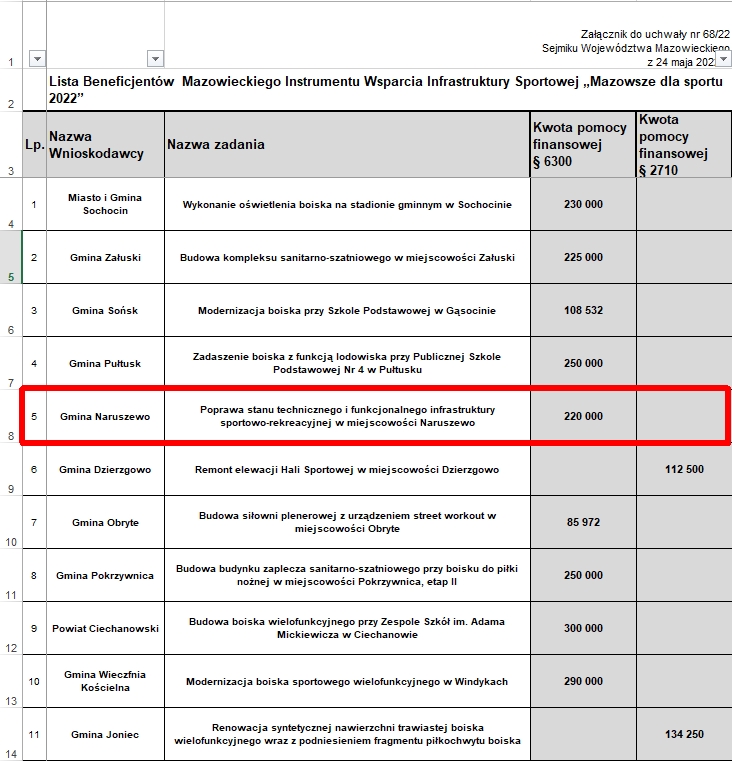The image size is (732, 761).
Task: Click the 'Nazwa zadania' header cell
Action: pyautogui.click(x=348, y=145)
